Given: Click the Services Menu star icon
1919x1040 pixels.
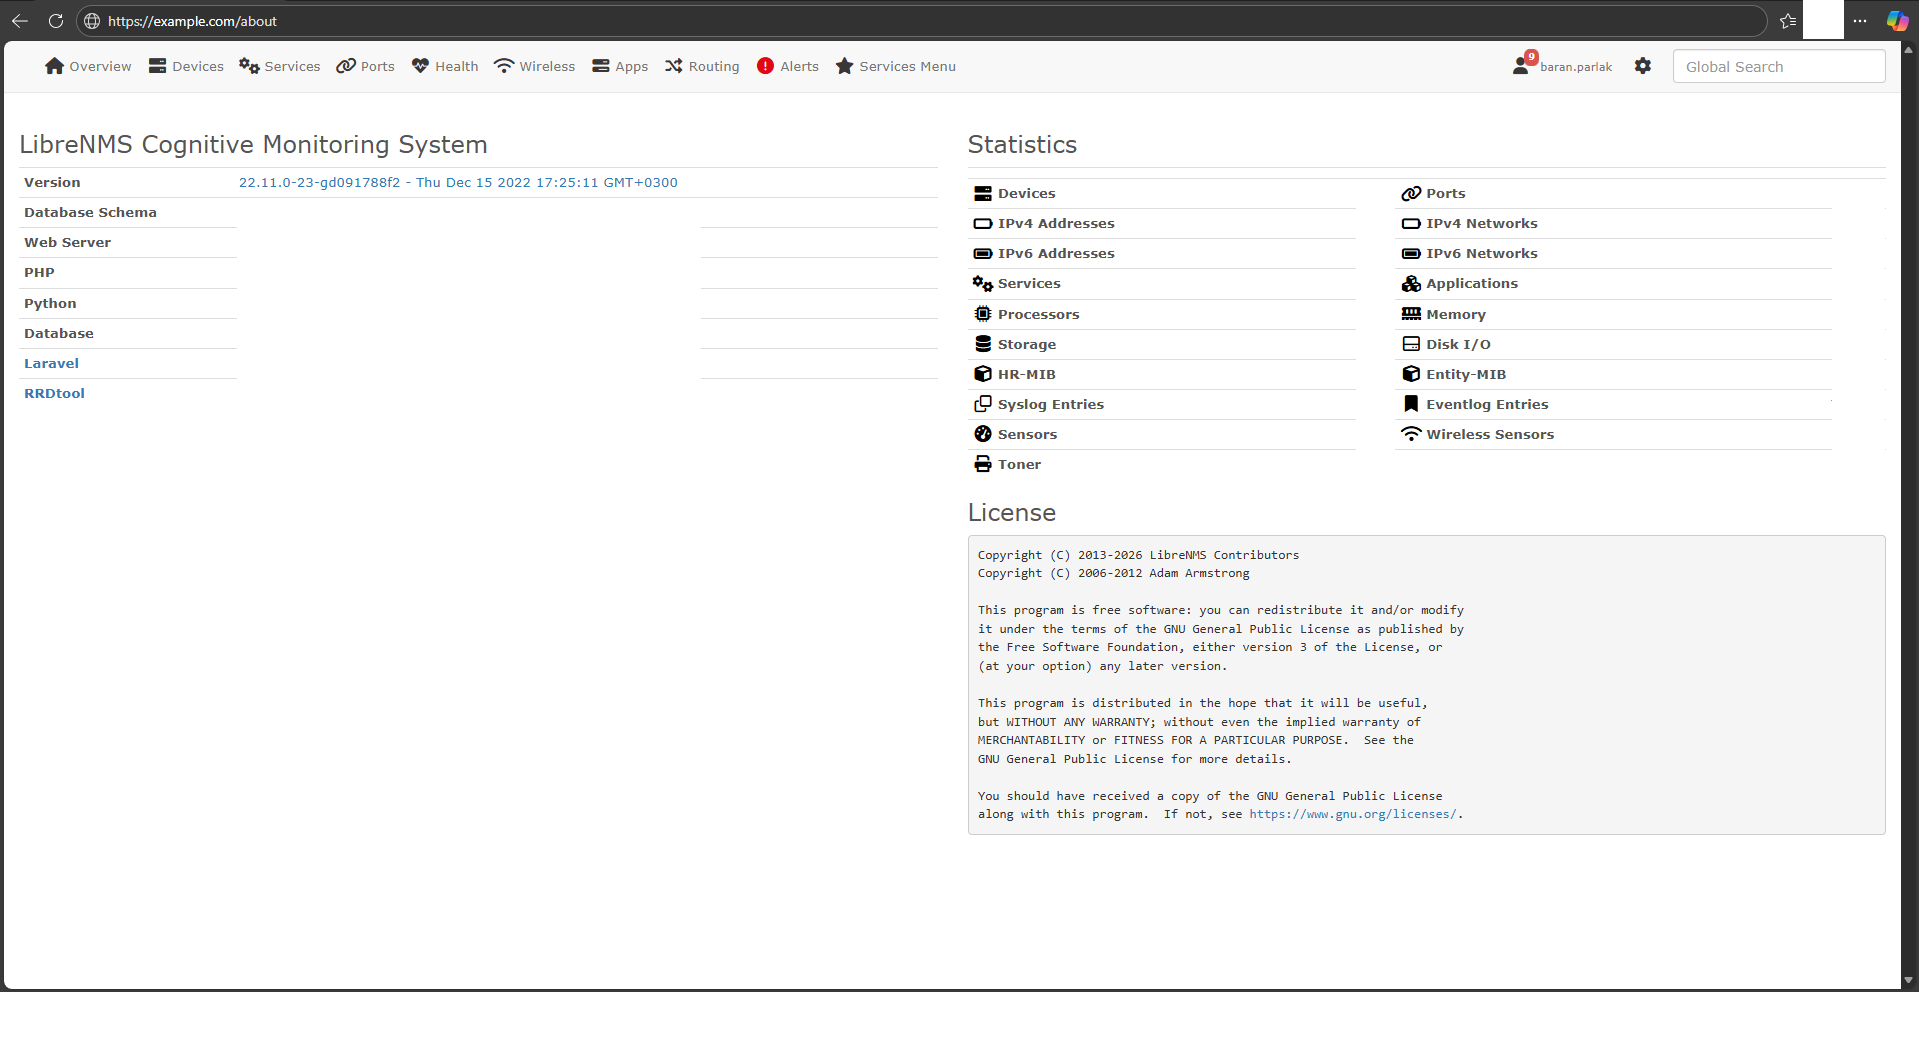Looking at the screenshot, I should pos(845,66).
